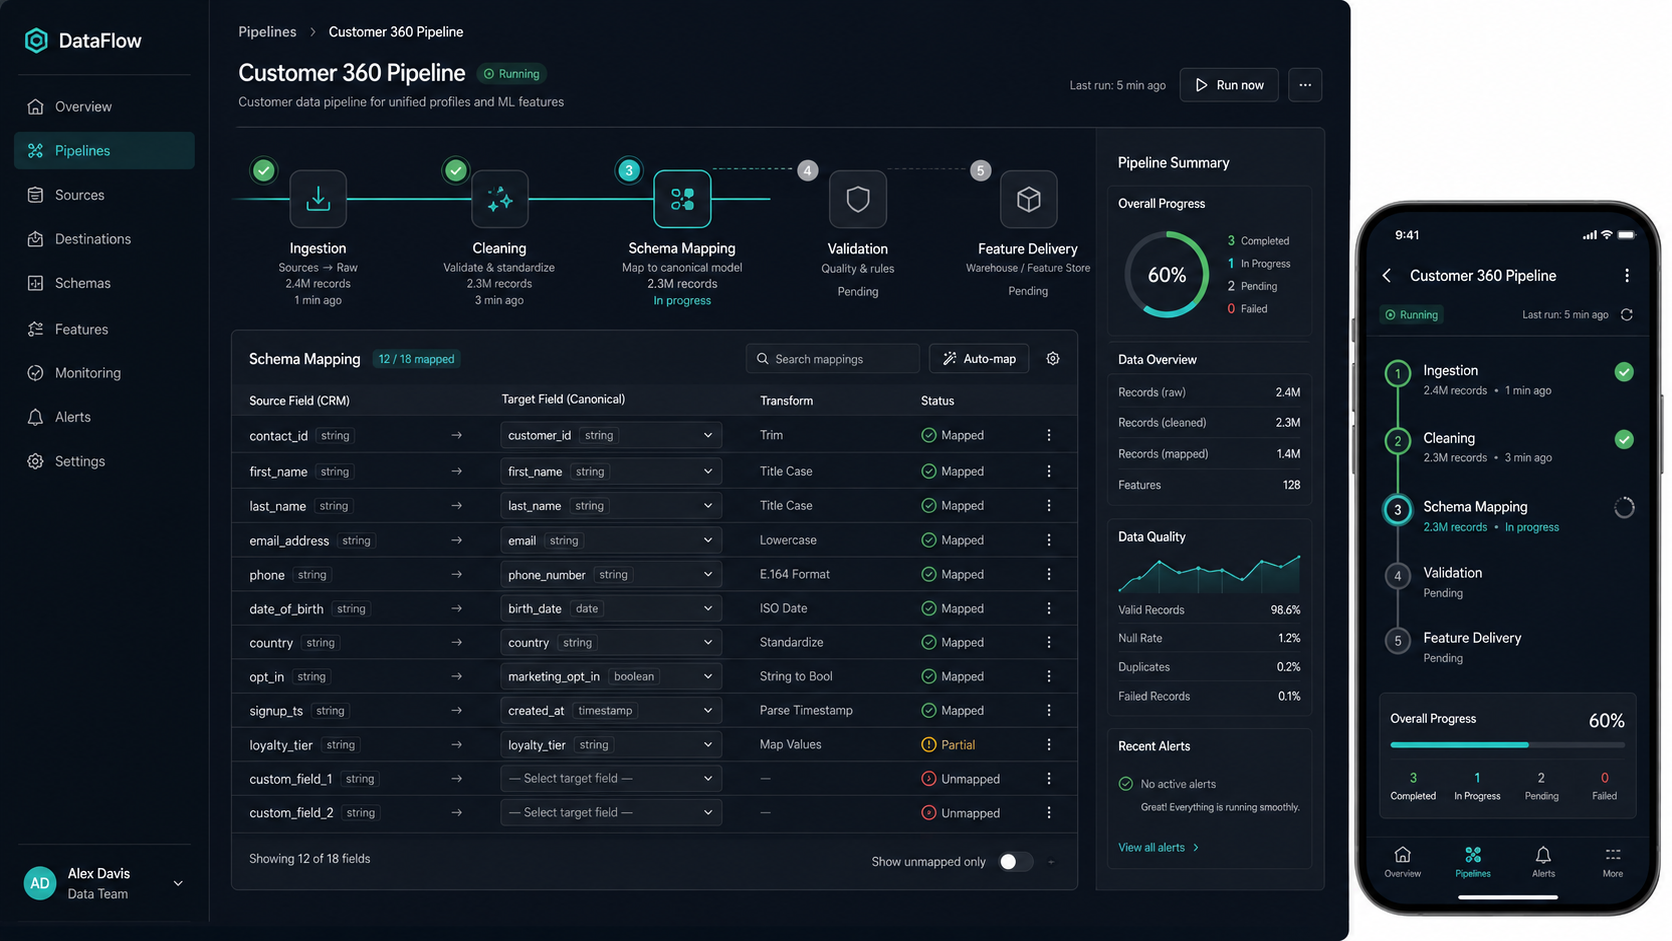Open the Validation stage shield icon
The image size is (1672, 941).
point(857,199)
